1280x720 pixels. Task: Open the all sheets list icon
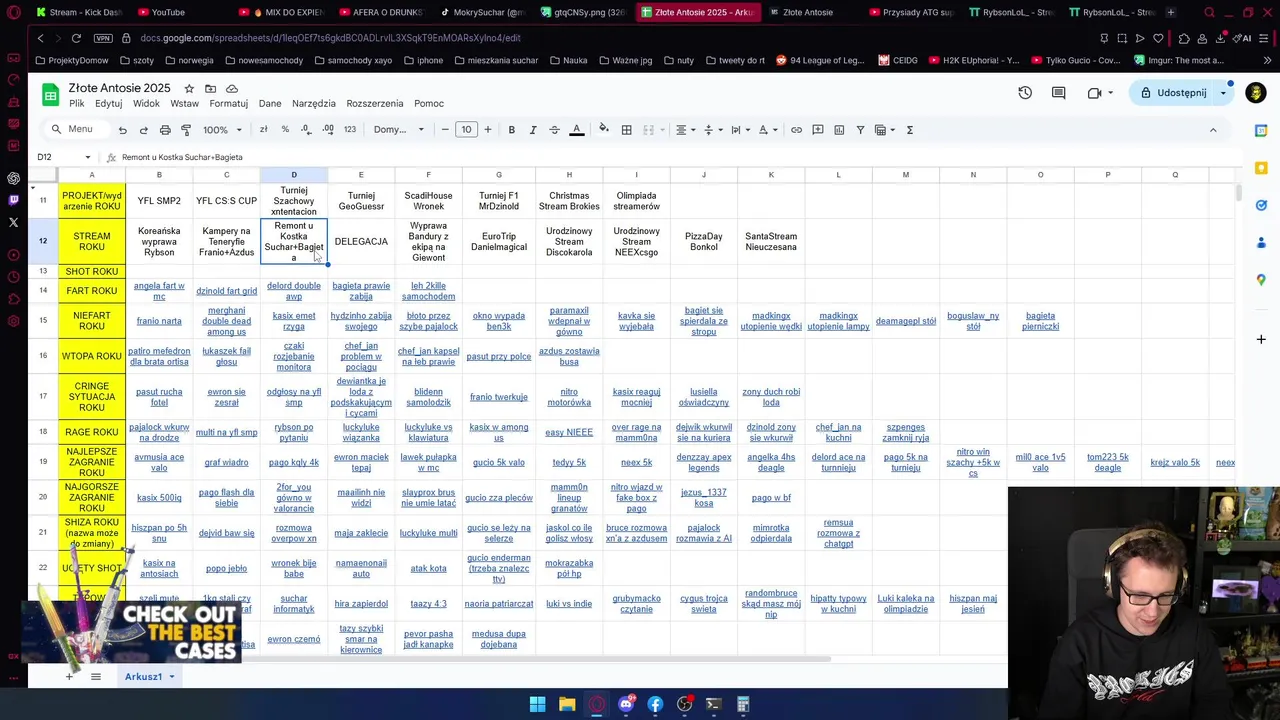96,676
